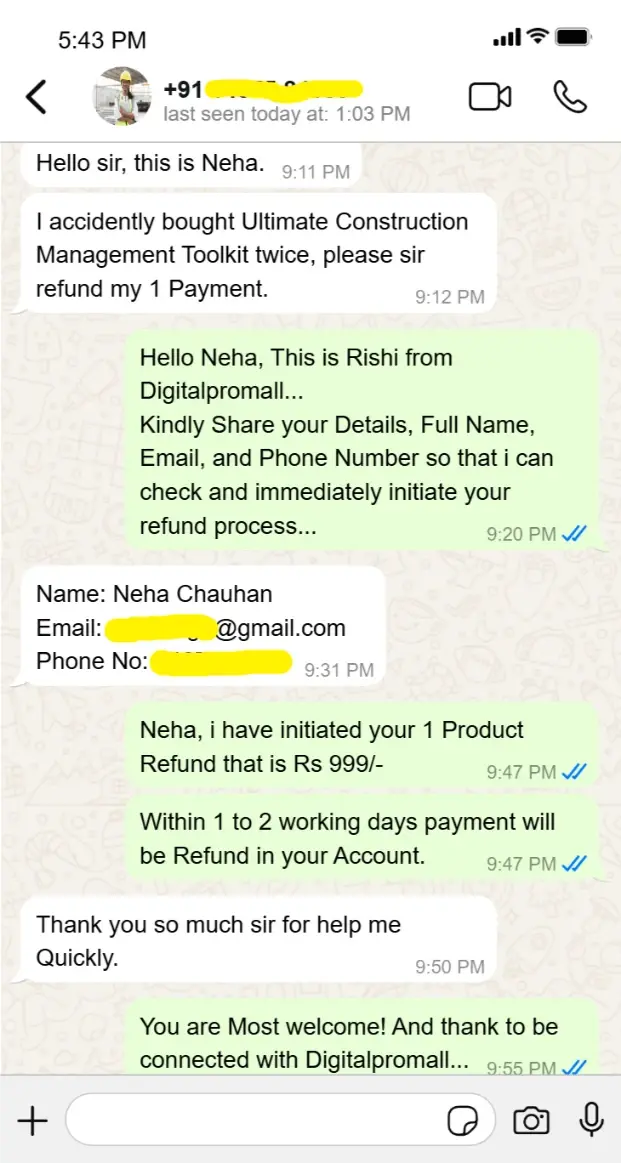The image size is (621, 1163).
Task: Open the camera from the input bar
Action: point(531,1121)
